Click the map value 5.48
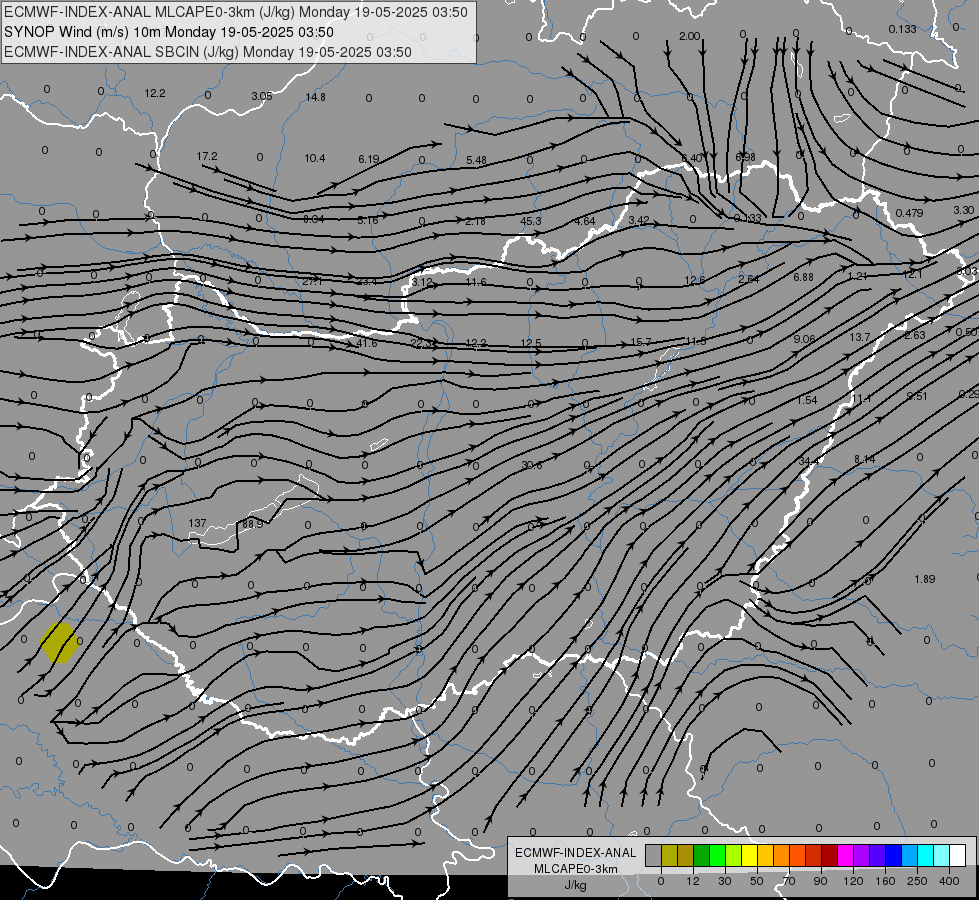Screen dimensions: 979x900 (476, 160)
